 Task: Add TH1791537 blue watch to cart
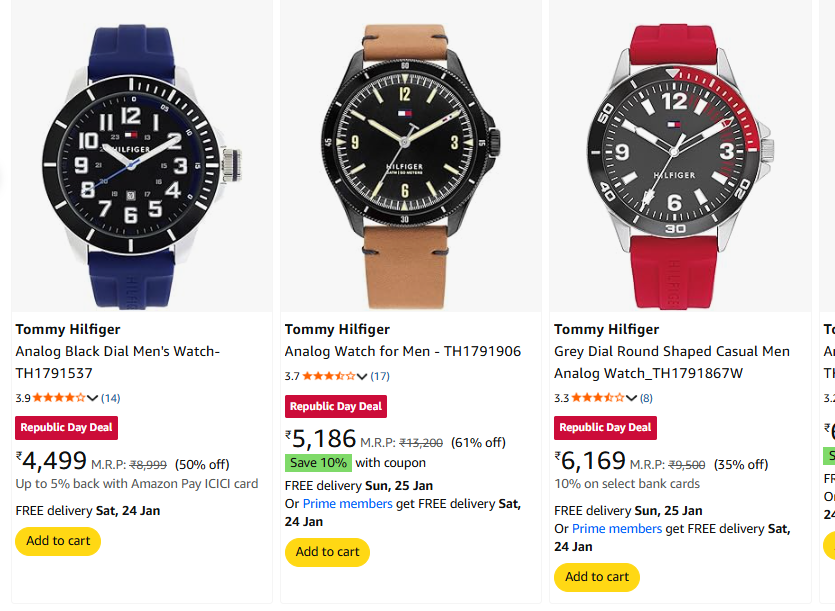(x=58, y=541)
